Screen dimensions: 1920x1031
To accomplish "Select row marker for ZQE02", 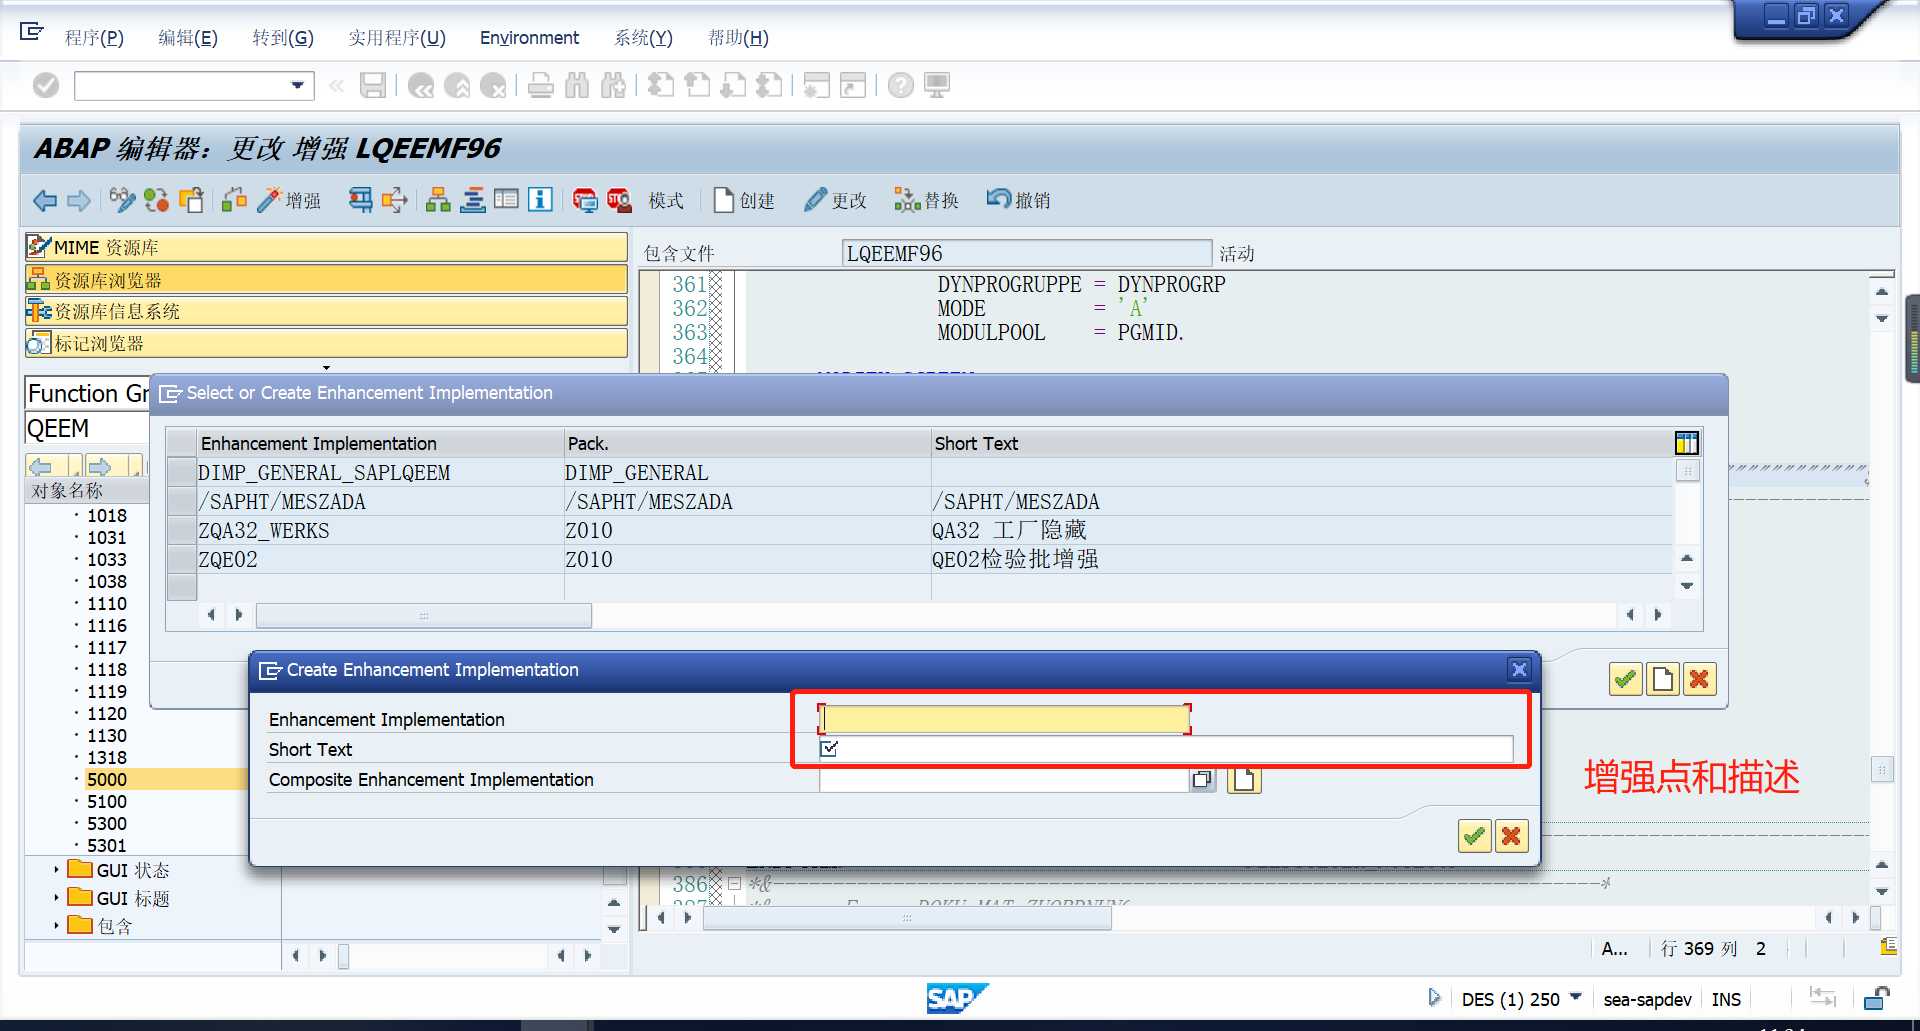I will click(x=181, y=559).
